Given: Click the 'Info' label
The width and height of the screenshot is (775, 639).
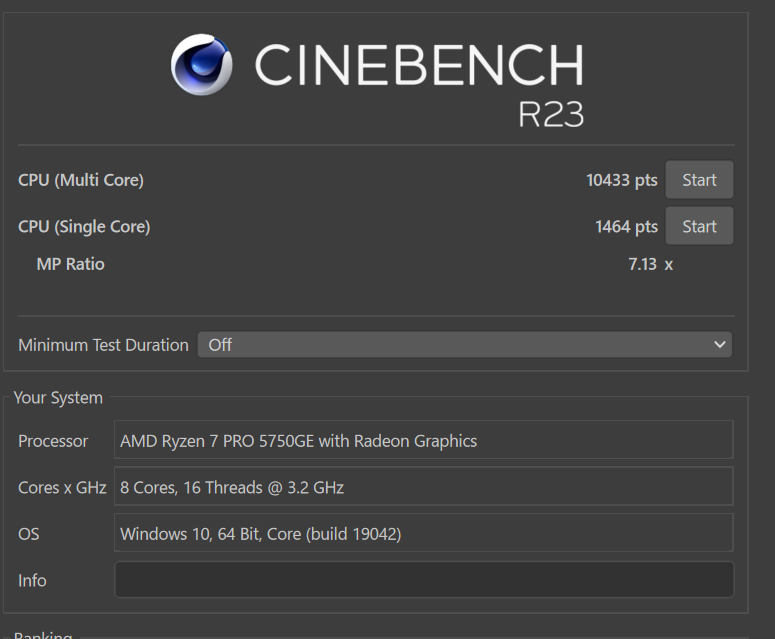Looking at the screenshot, I should (x=32, y=581).
